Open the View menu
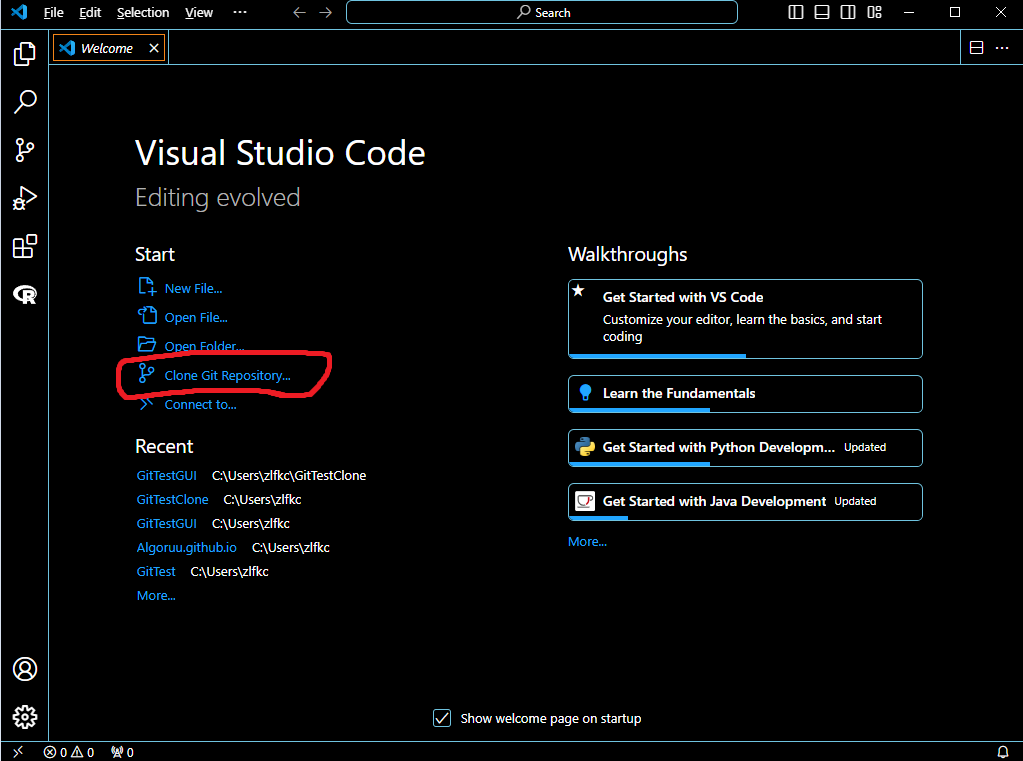Screen dimensions: 1023x761 [x=198, y=12]
